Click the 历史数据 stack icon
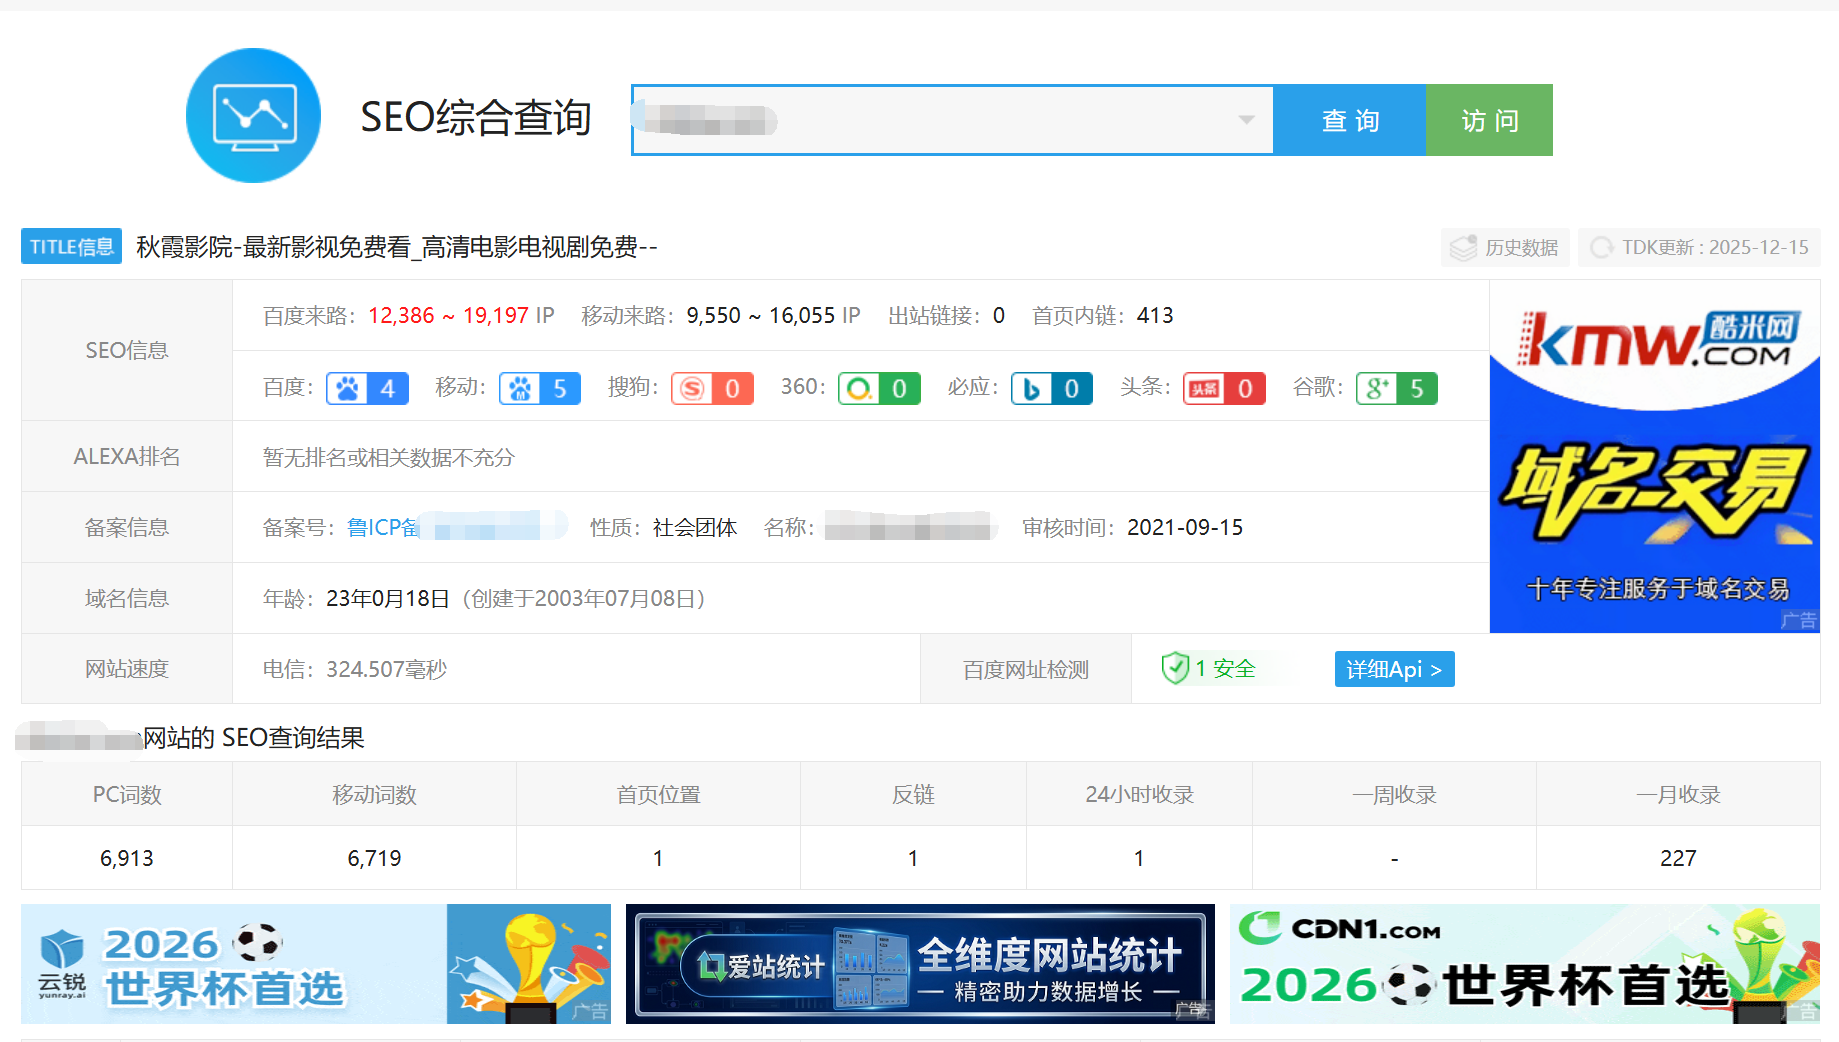 (x=1463, y=247)
